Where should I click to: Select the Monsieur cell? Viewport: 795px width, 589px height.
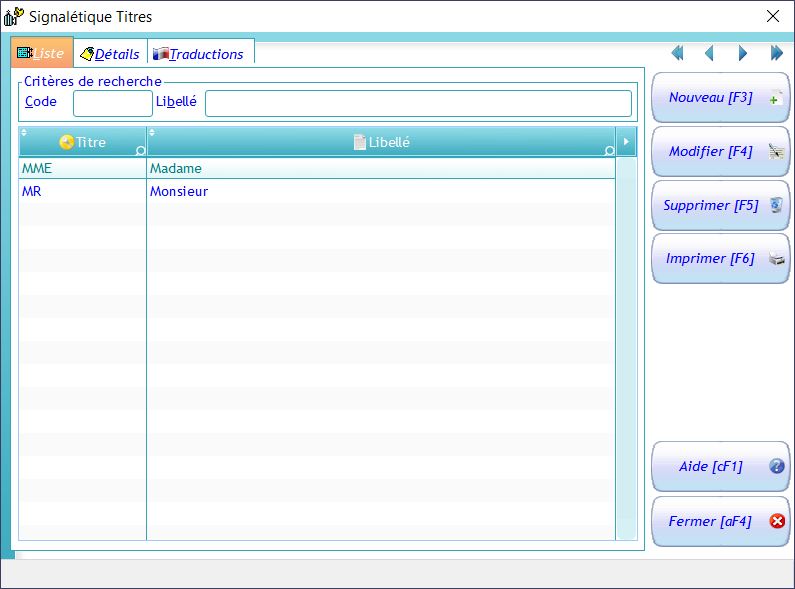coord(381,192)
